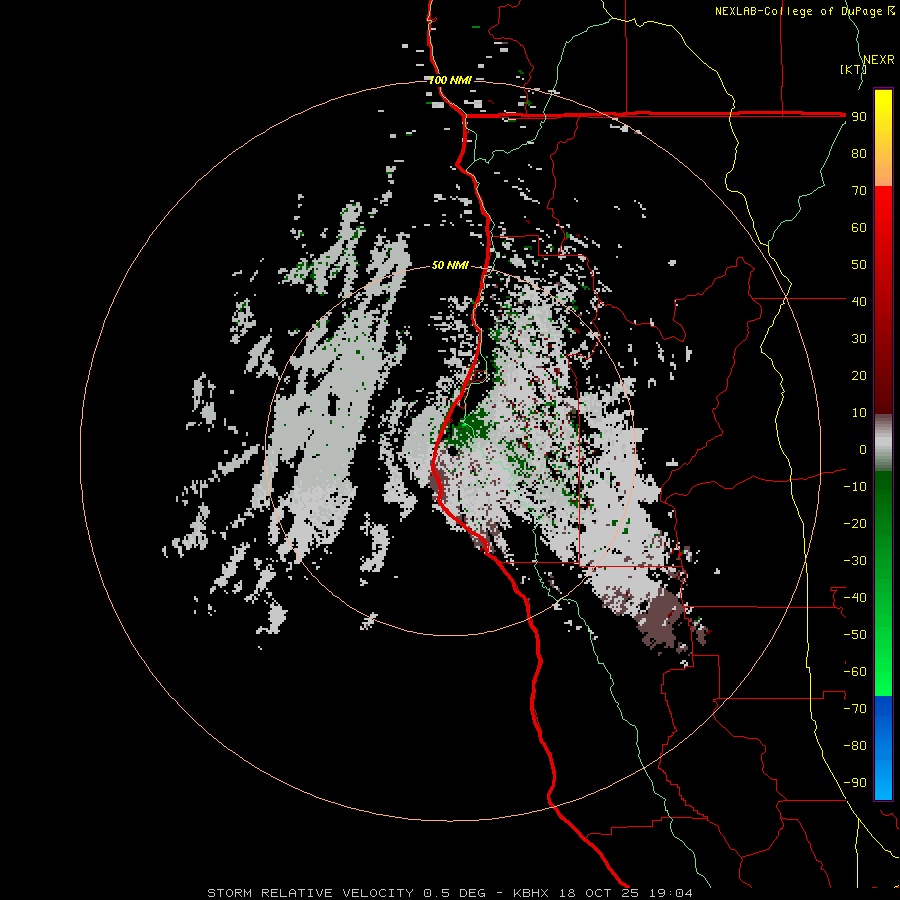Click the "-80" scale value
This screenshot has width=900, height=900.
[855, 746]
